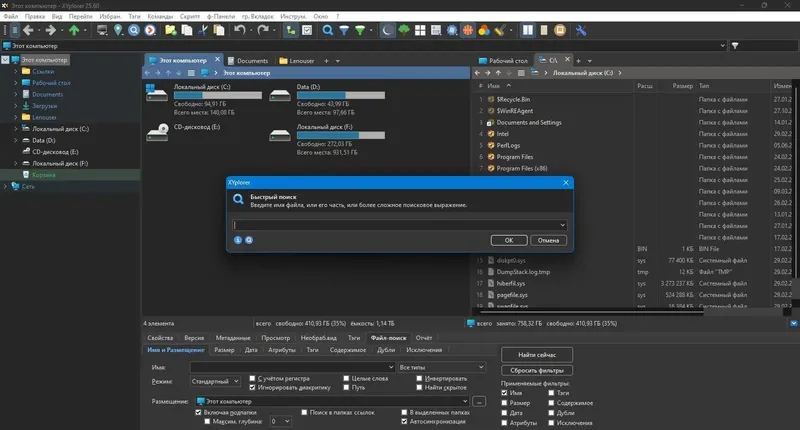This screenshot has height=430, width=800.
Task: Click Data (D:) usage bar
Action: tap(341, 95)
